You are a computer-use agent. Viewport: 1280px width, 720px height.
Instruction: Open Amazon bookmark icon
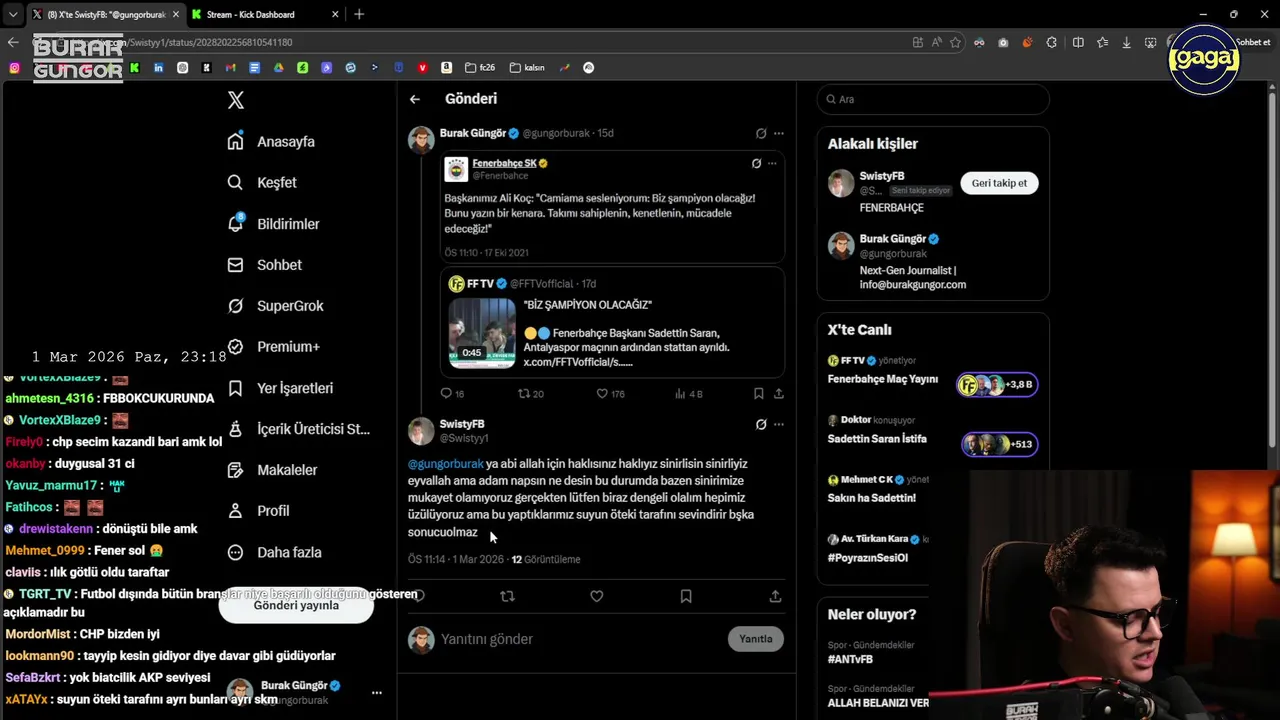tap(446, 68)
